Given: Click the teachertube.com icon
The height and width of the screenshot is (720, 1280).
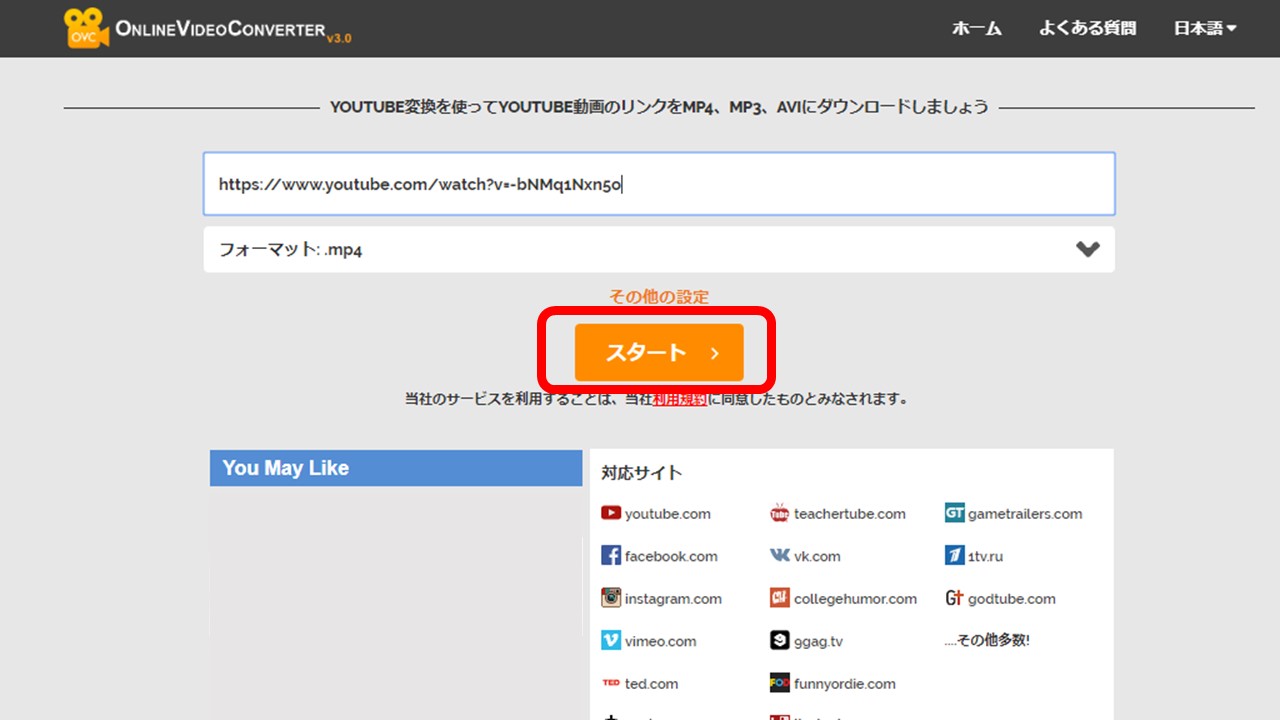Looking at the screenshot, I should click(779, 513).
